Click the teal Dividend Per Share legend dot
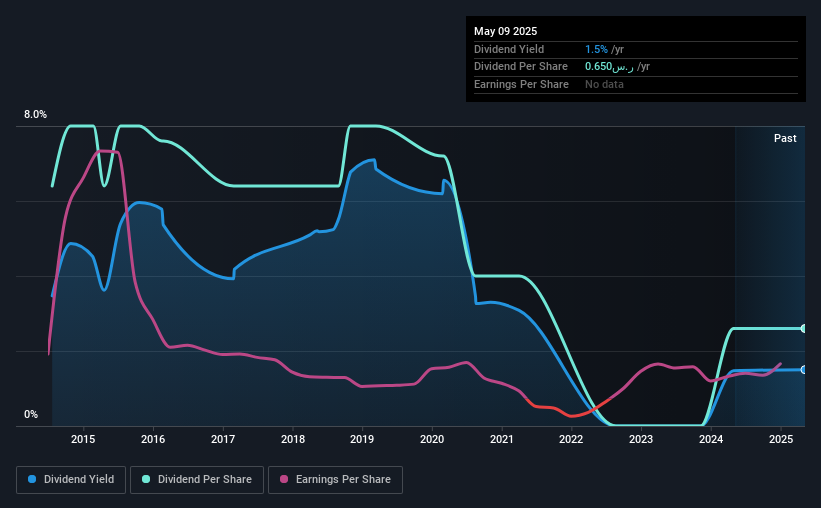The width and height of the screenshot is (821, 508). [x=146, y=479]
